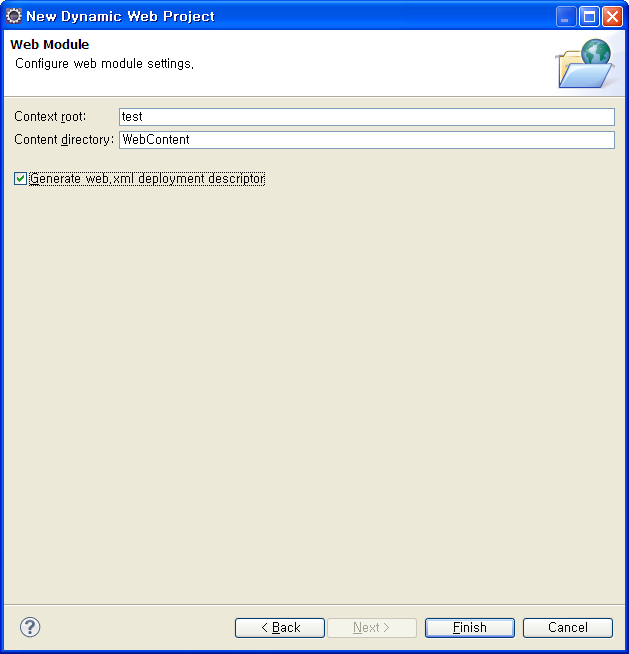
Task: Finish creating the web project
Action: tap(470, 628)
